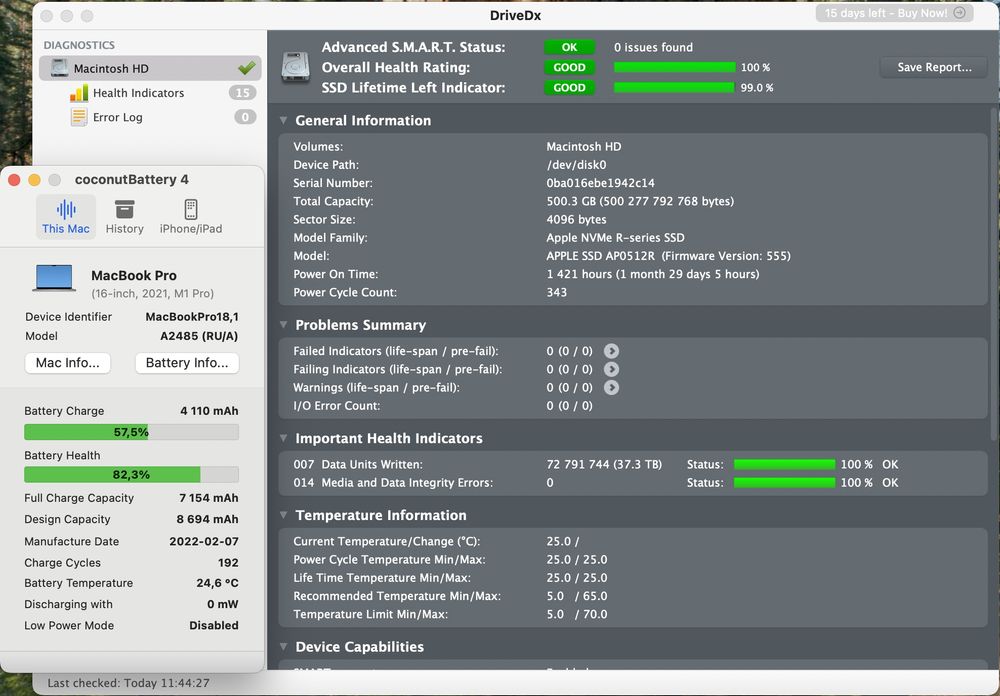Open Health Indicators in DriveDx sidebar
Image resolution: width=1000 pixels, height=696 pixels.
coord(138,93)
